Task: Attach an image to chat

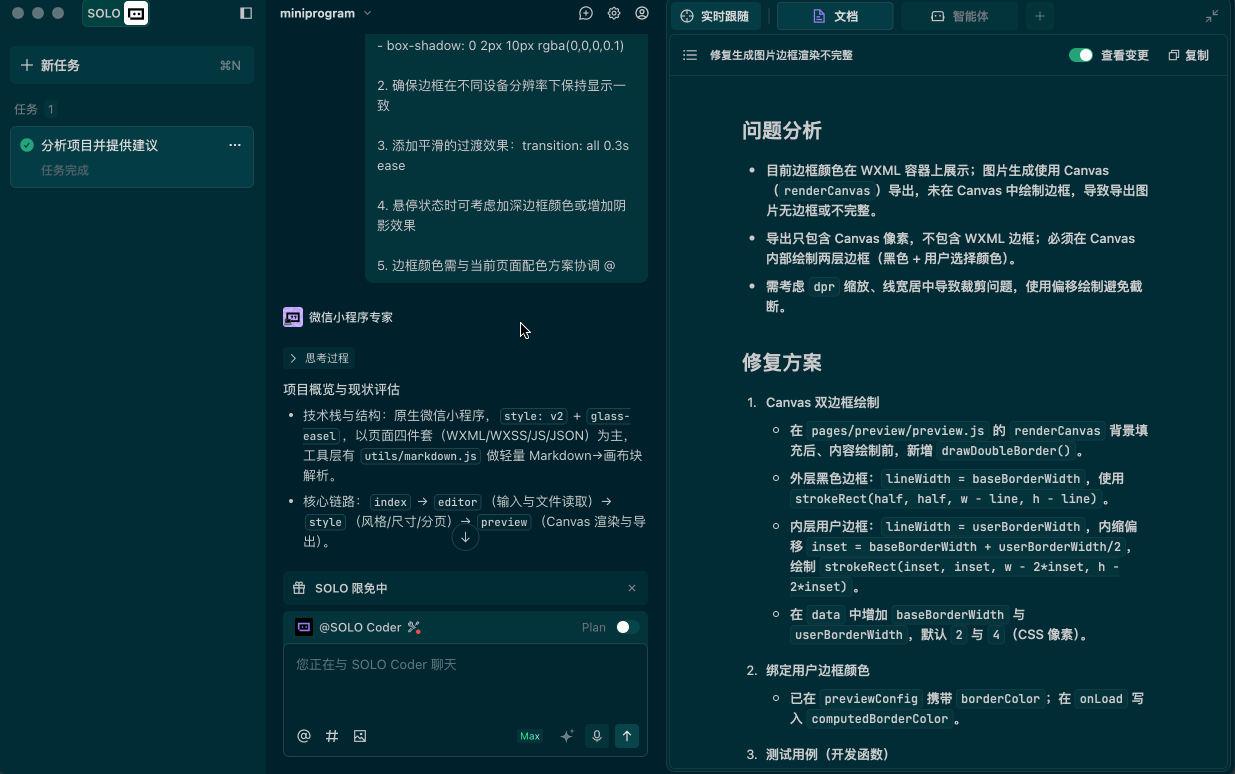Action: (x=360, y=736)
